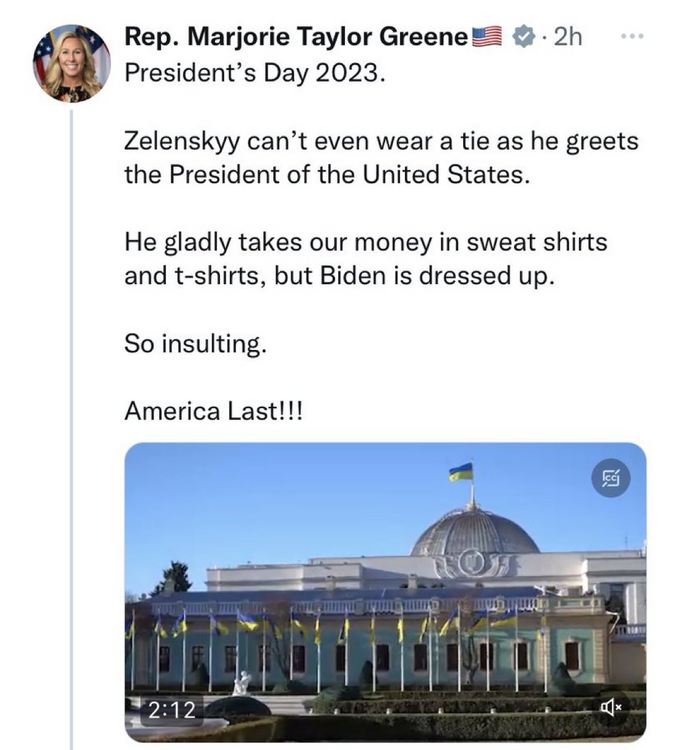Click the Ukrainian flag atop the dome in the video
This screenshot has width=680, height=750.
[461, 472]
